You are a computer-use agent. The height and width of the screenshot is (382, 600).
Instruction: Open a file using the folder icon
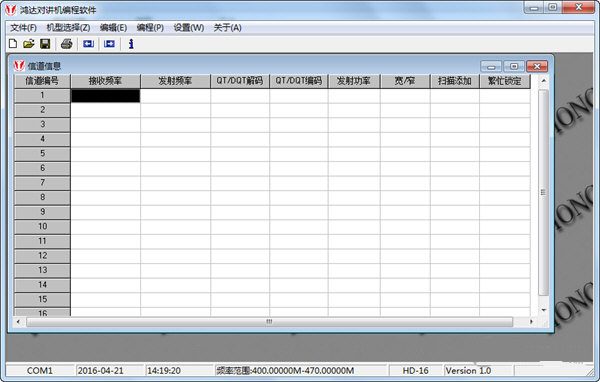pos(29,44)
